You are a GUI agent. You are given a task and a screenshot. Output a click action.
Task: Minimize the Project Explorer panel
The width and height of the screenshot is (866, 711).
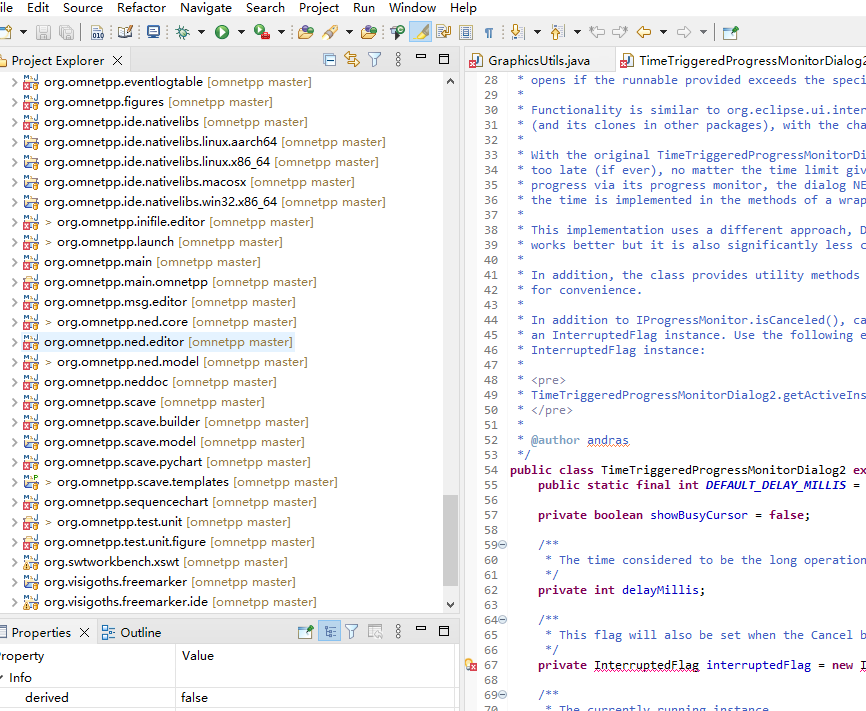(x=421, y=56)
